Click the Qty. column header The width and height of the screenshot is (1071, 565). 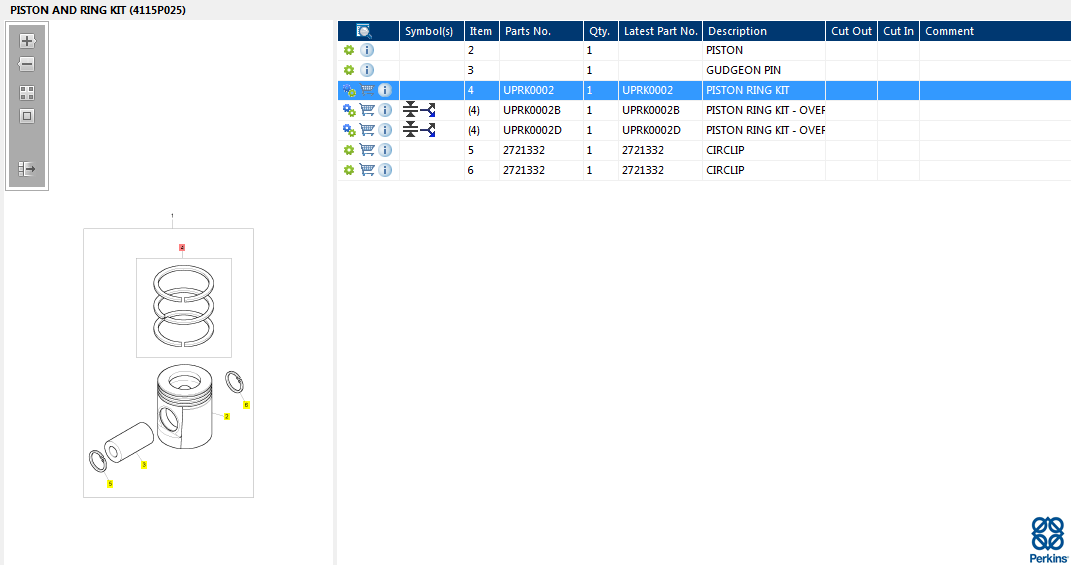point(600,31)
